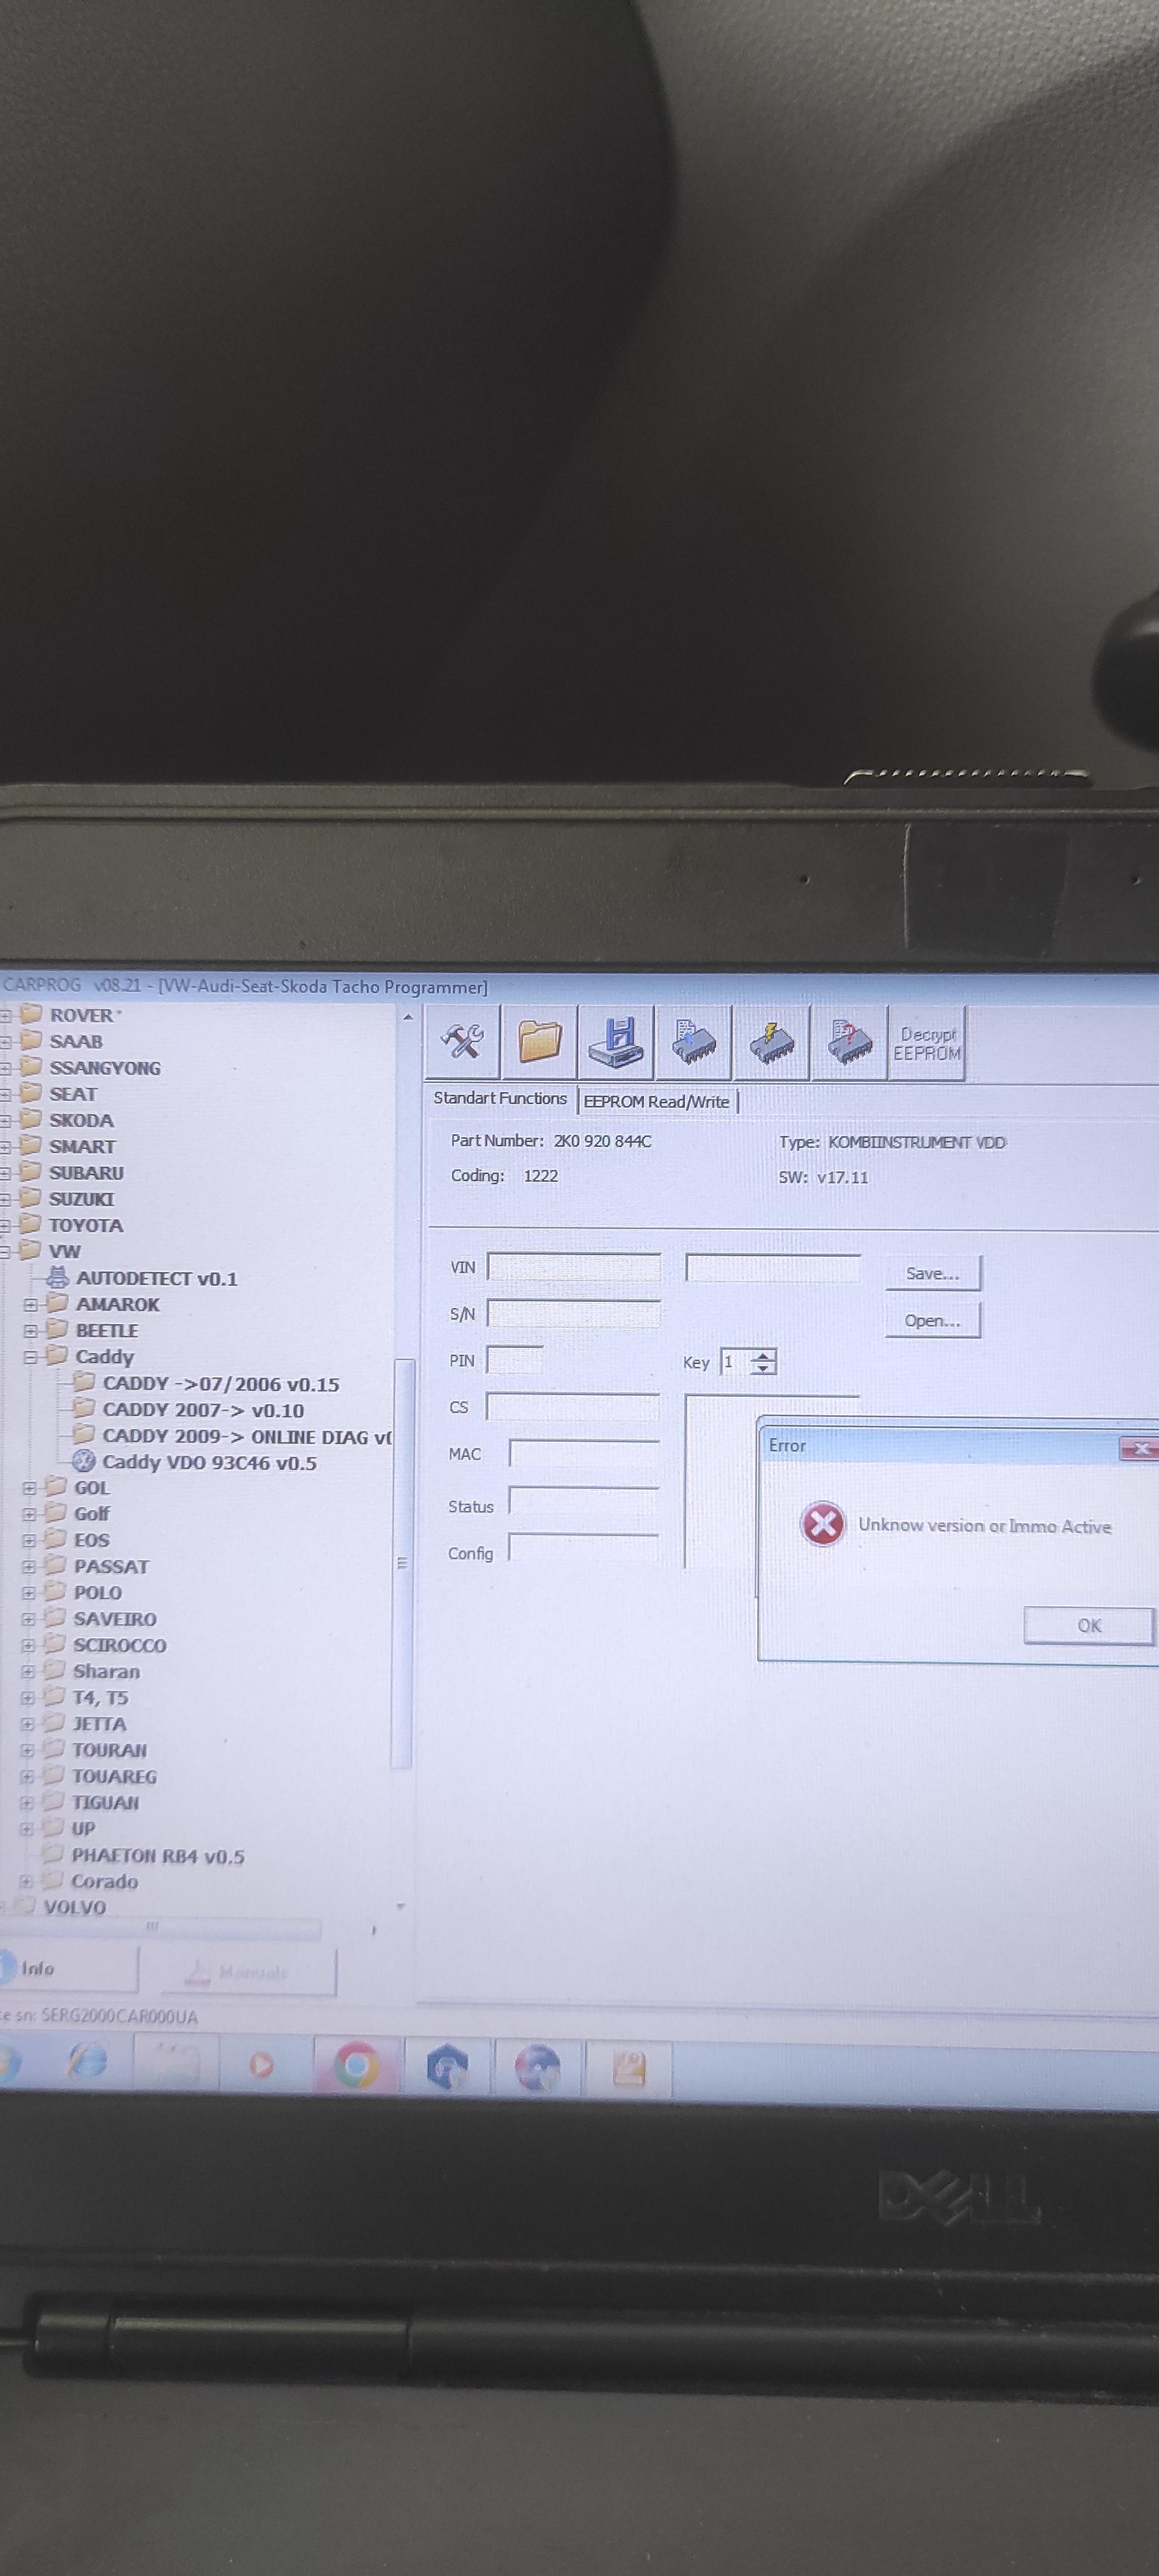Open the tools icon with hammer and wrench
Image resolution: width=1159 pixels, height=2576 pixels.
click(462, 1042)
